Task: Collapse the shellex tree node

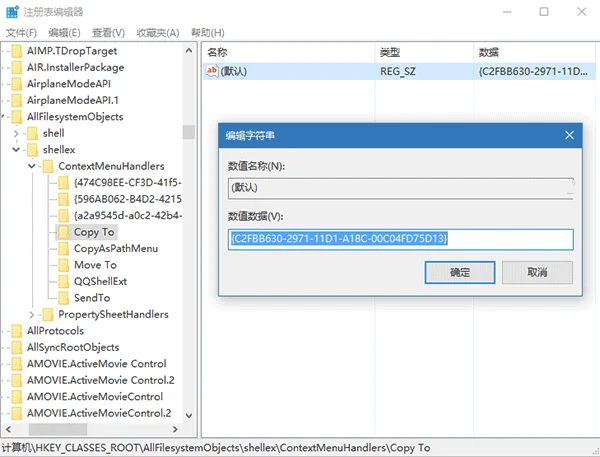Action: 16,150
